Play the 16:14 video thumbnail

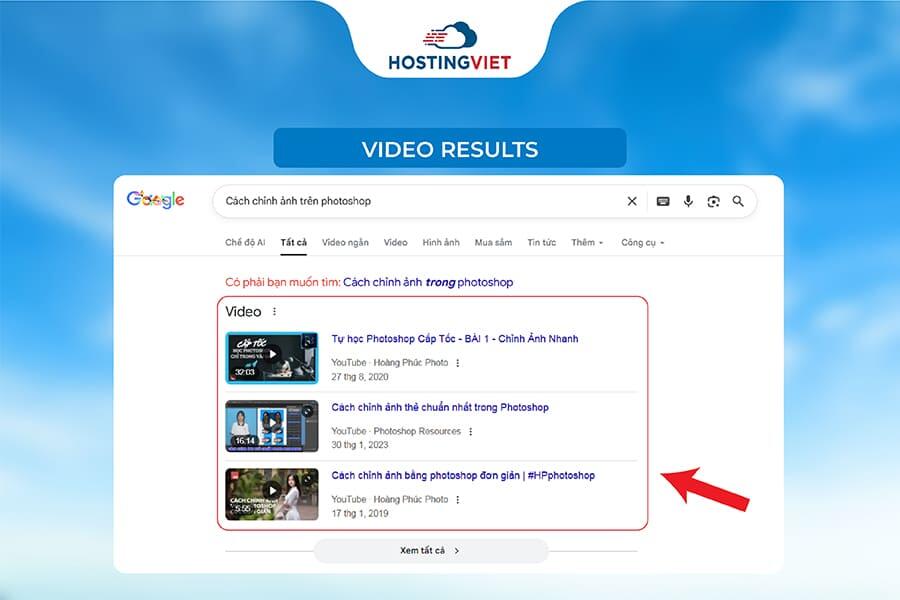point(271,425)
